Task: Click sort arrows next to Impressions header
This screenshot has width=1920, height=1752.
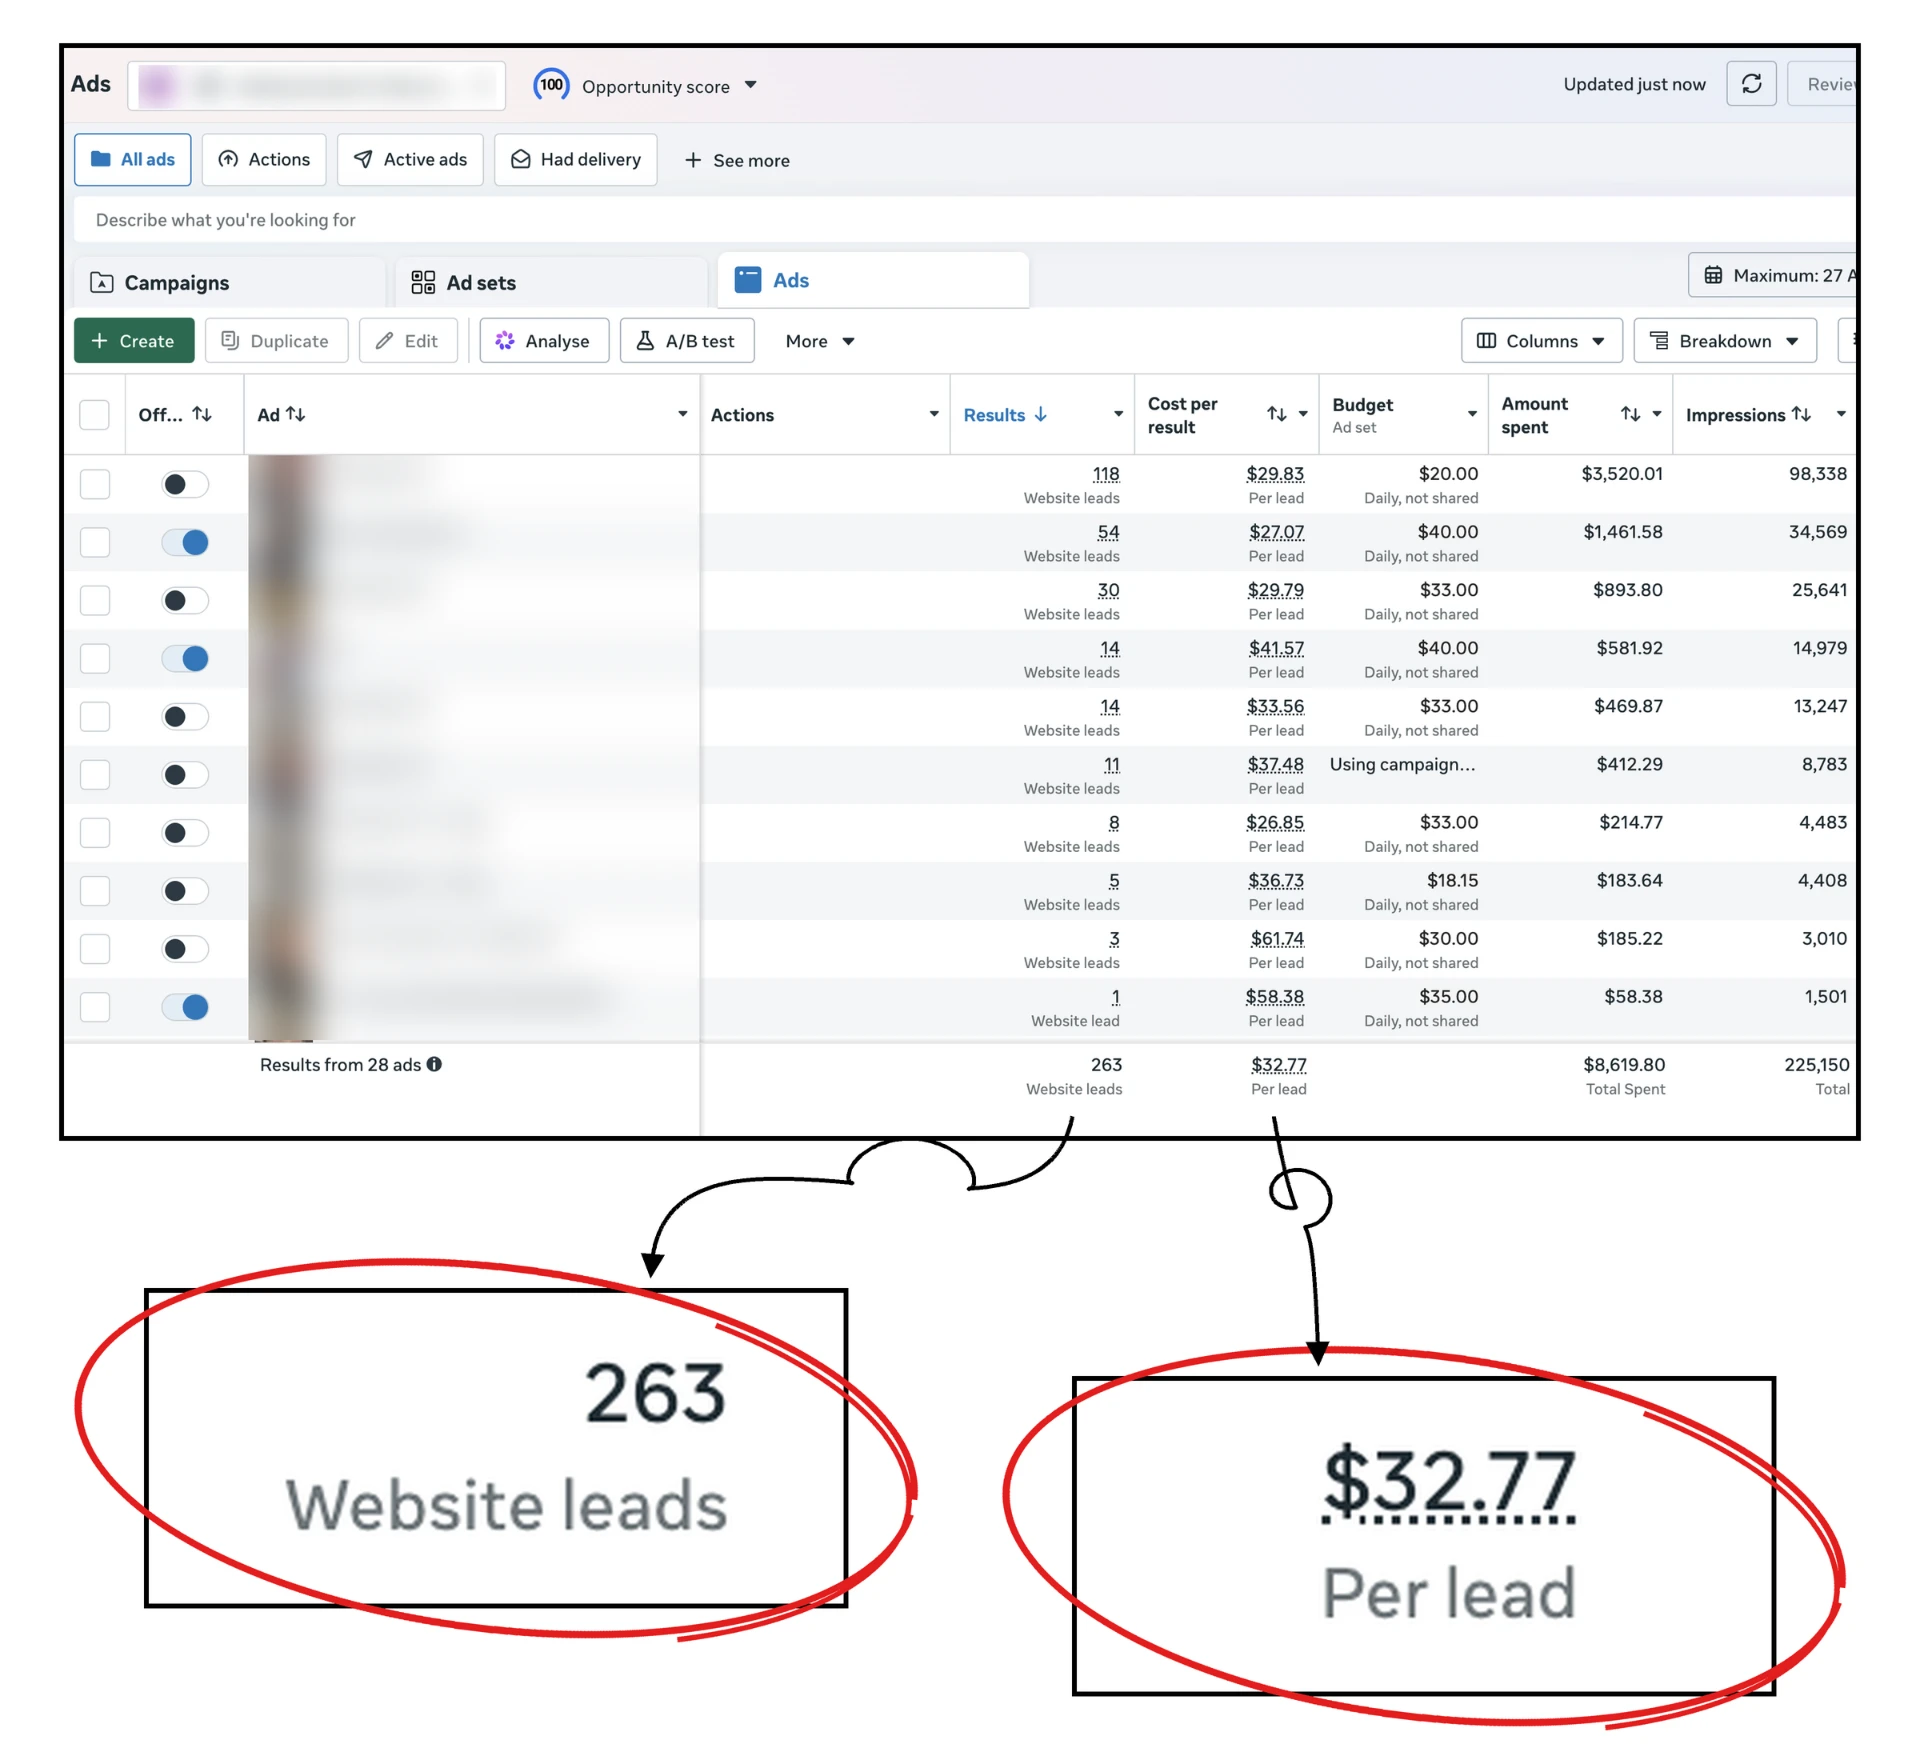Action: tap(1801, 414)
